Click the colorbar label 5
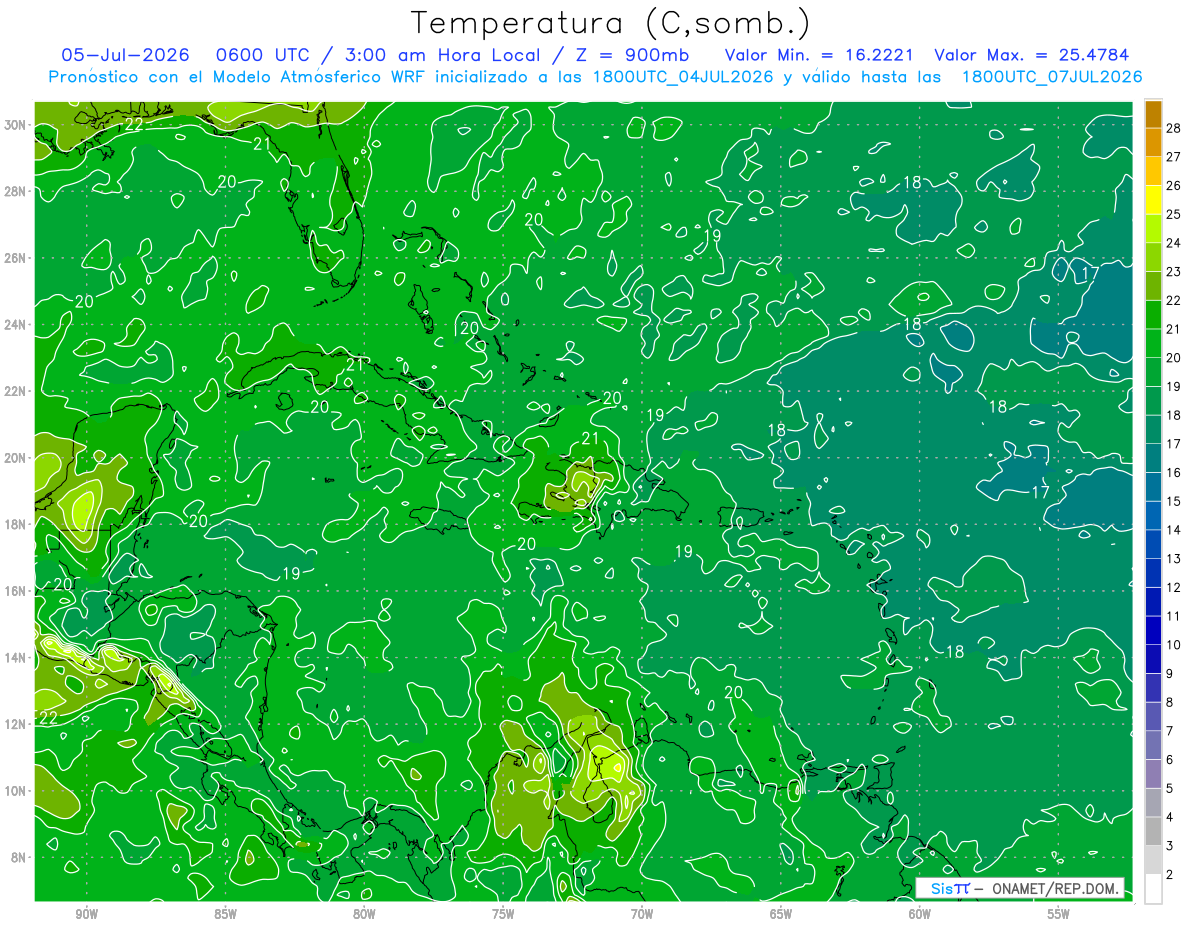The width and height of the screenshot is (1200, 927). tap(1170, 788)
